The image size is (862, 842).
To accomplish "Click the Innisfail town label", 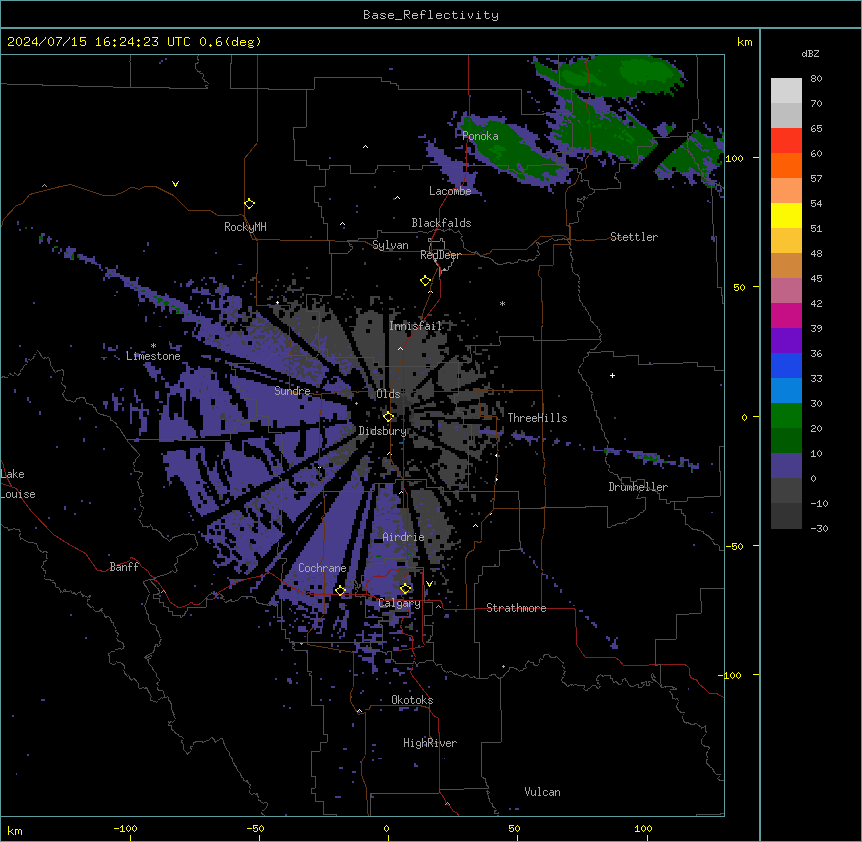I will (416, 326).
